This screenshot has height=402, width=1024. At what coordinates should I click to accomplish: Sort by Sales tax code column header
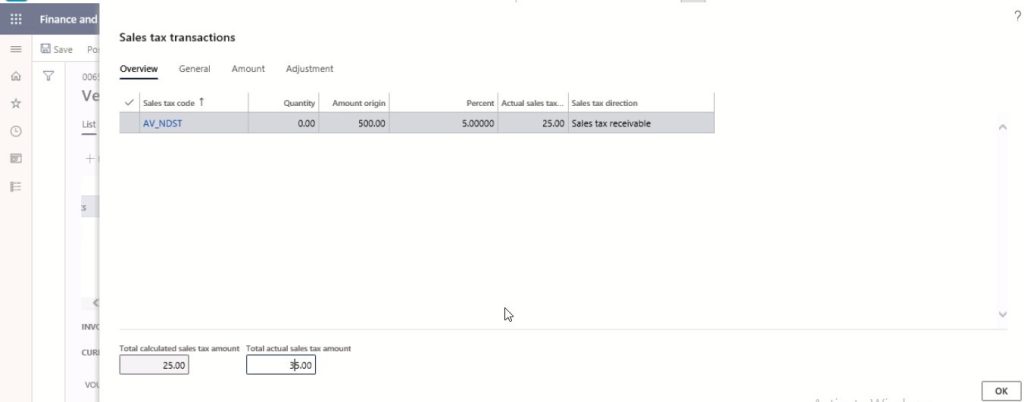click(x=193, y=102)
